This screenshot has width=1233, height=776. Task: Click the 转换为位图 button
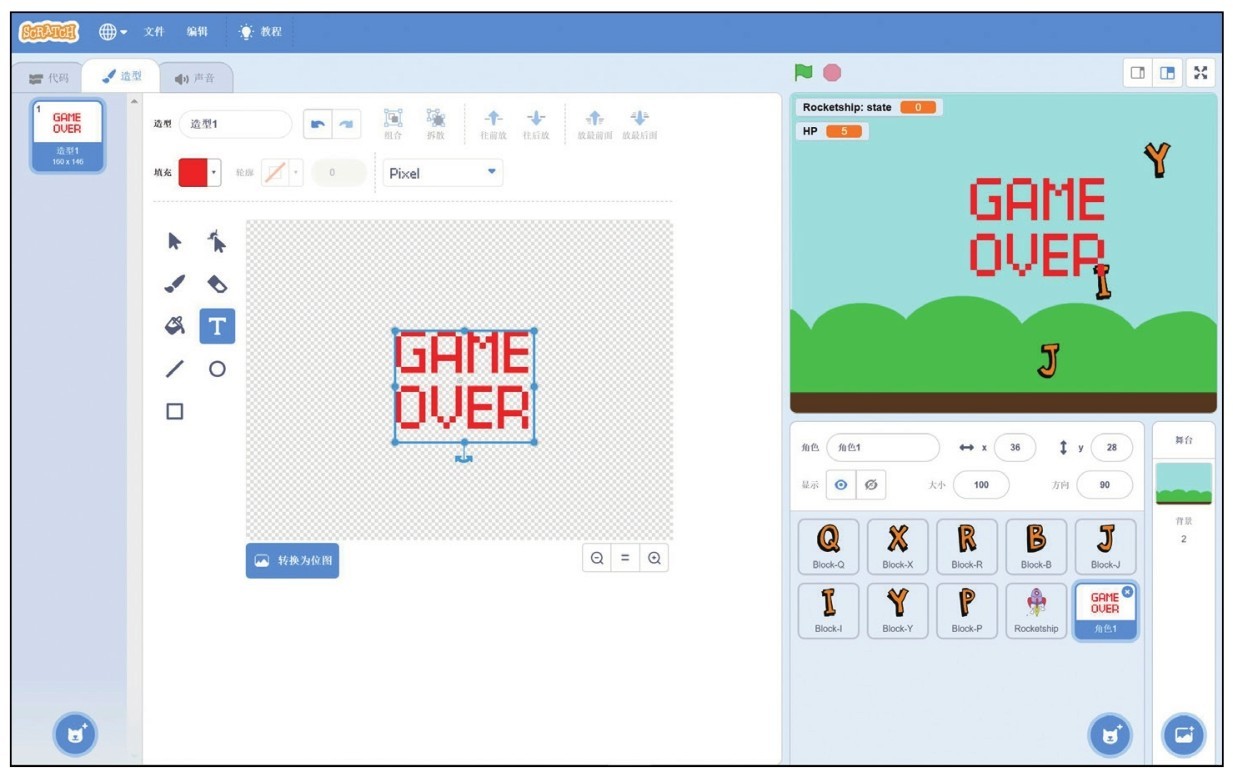coord(292,561)
